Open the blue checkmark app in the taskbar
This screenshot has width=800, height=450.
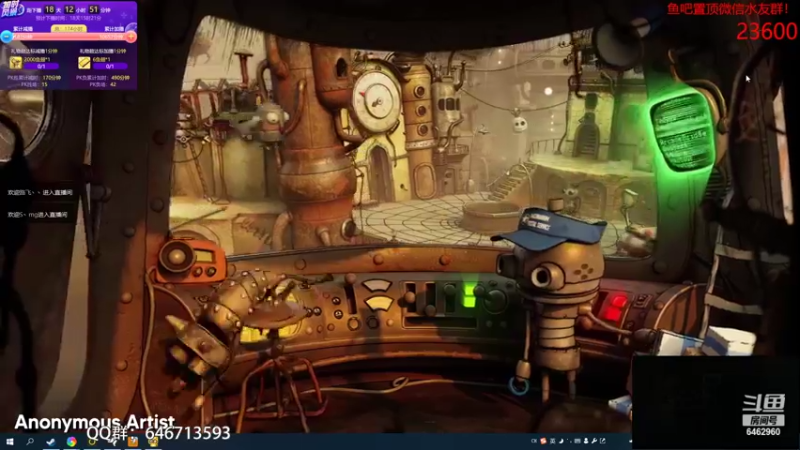[51, 442]
